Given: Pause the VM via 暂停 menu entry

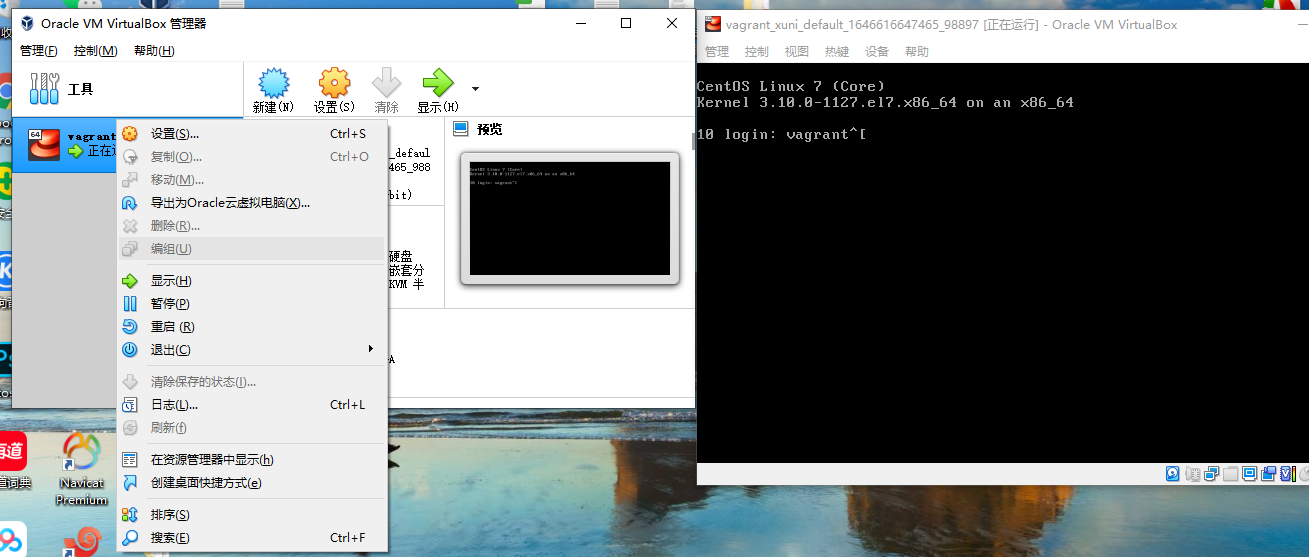Looking at the screenshot, I should coord(251,304).
